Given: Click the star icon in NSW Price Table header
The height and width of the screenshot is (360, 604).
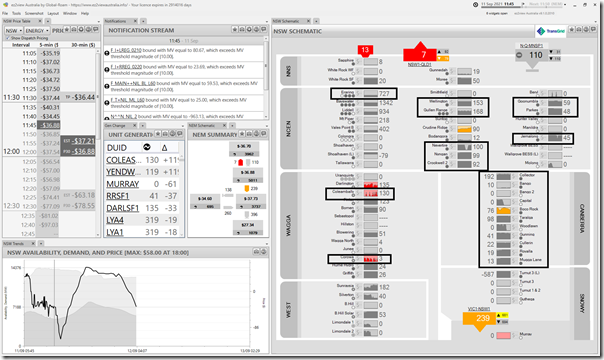Looking at the screenshot, I should [x=67, y=30].
